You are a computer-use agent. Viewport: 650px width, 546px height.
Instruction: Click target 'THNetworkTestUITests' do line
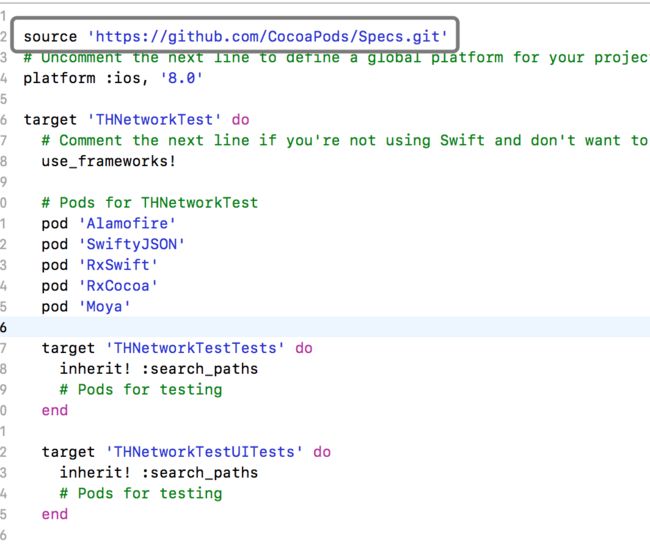pos(186,451)
